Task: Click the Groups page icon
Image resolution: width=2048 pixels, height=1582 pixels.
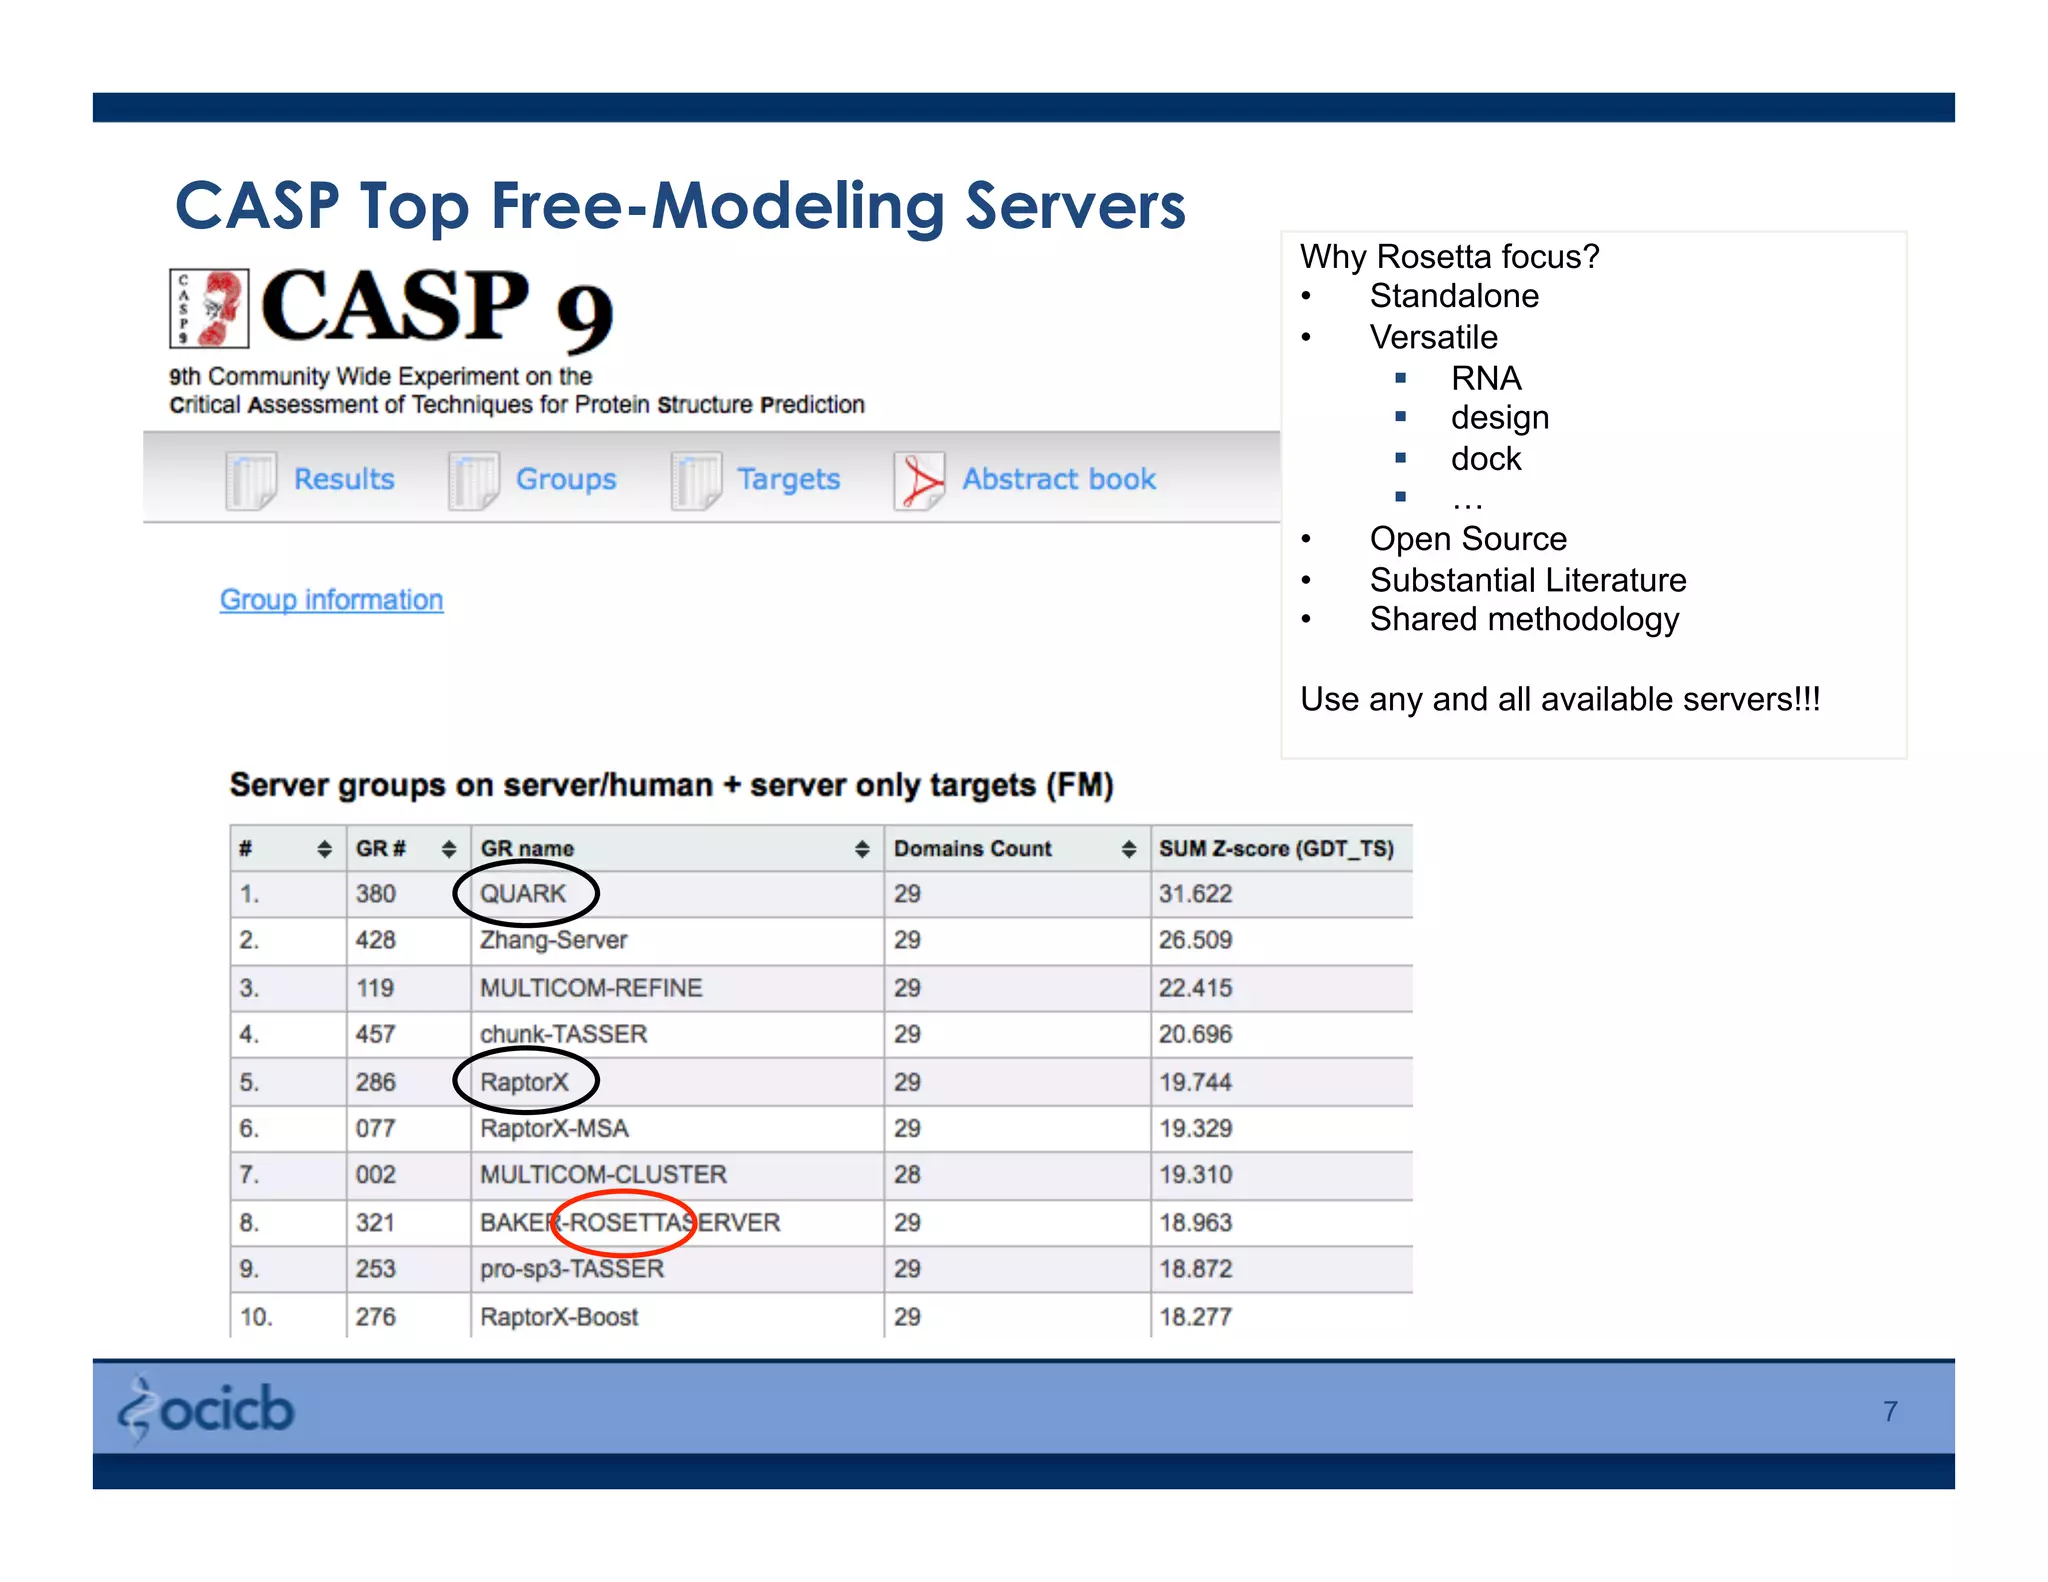Action: point(474,481)
